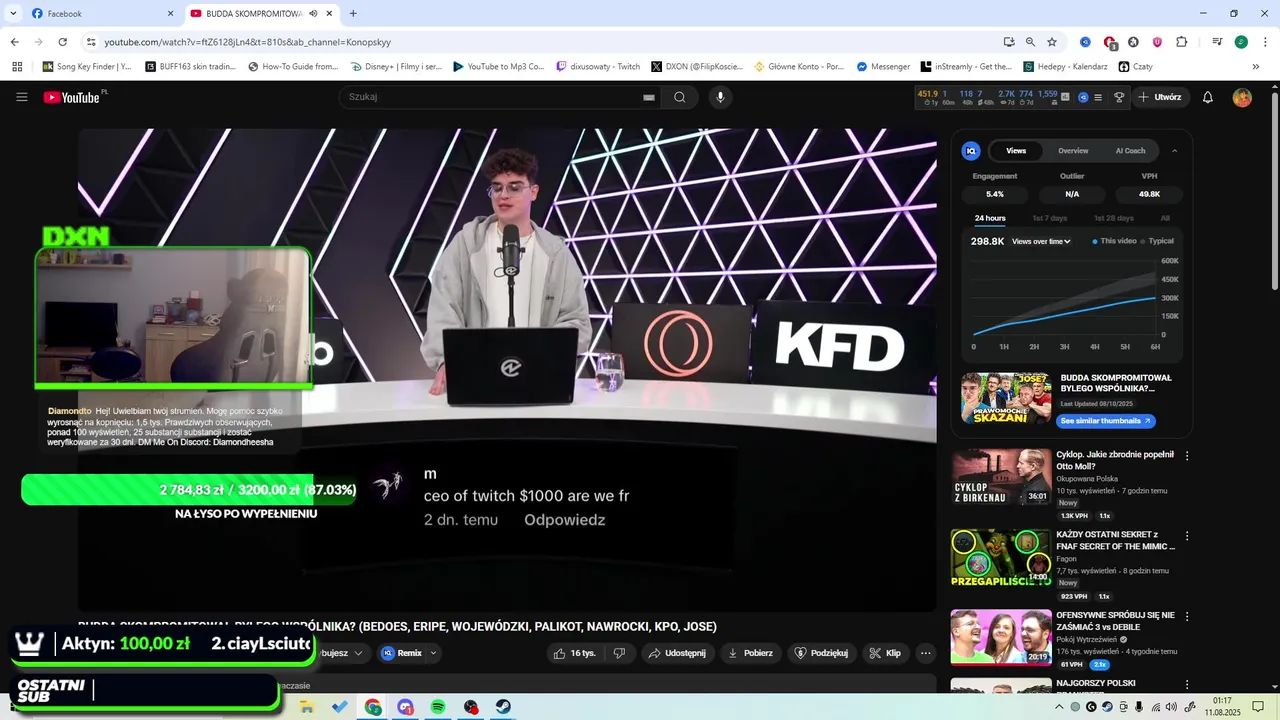Screen dimensions: 1280x720
Task: Mute the YouTube tab via speaker icon
Action: [313, 14]
